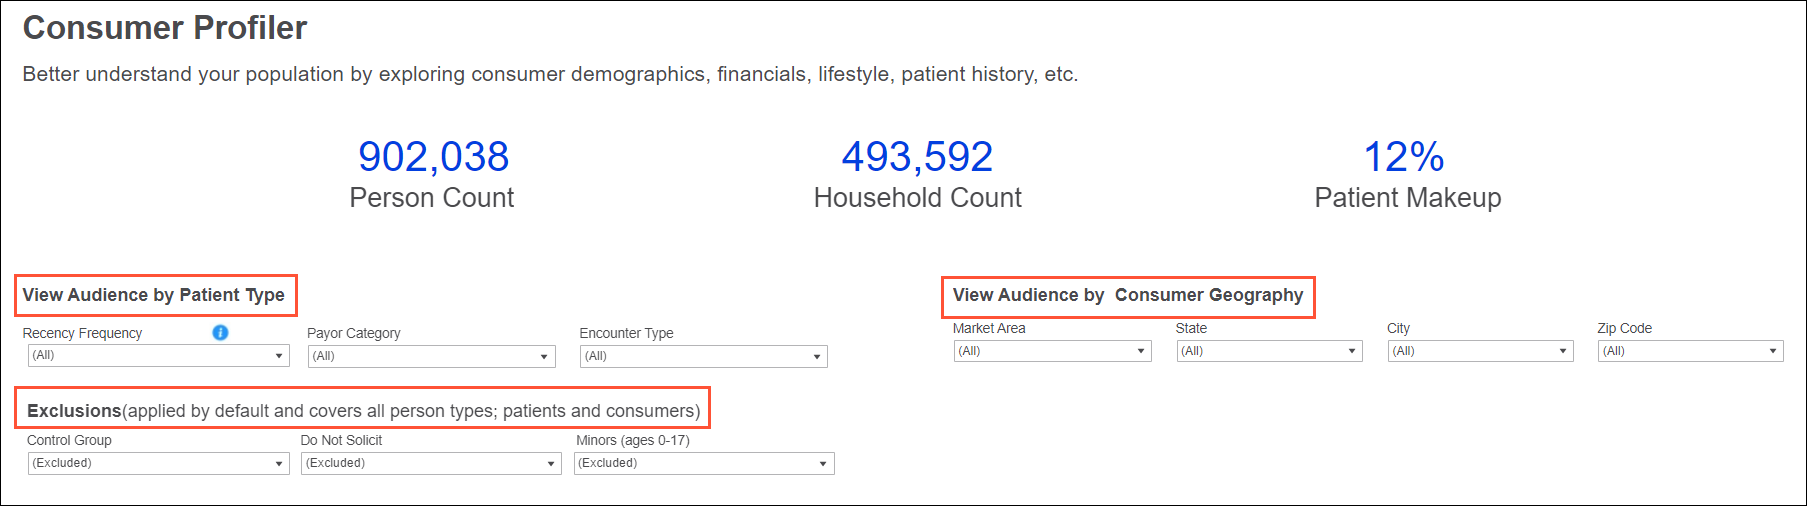The image size is (1807, 506).
Task: Expand the Market Area dropdown
Action: (x=1052, y=351)
